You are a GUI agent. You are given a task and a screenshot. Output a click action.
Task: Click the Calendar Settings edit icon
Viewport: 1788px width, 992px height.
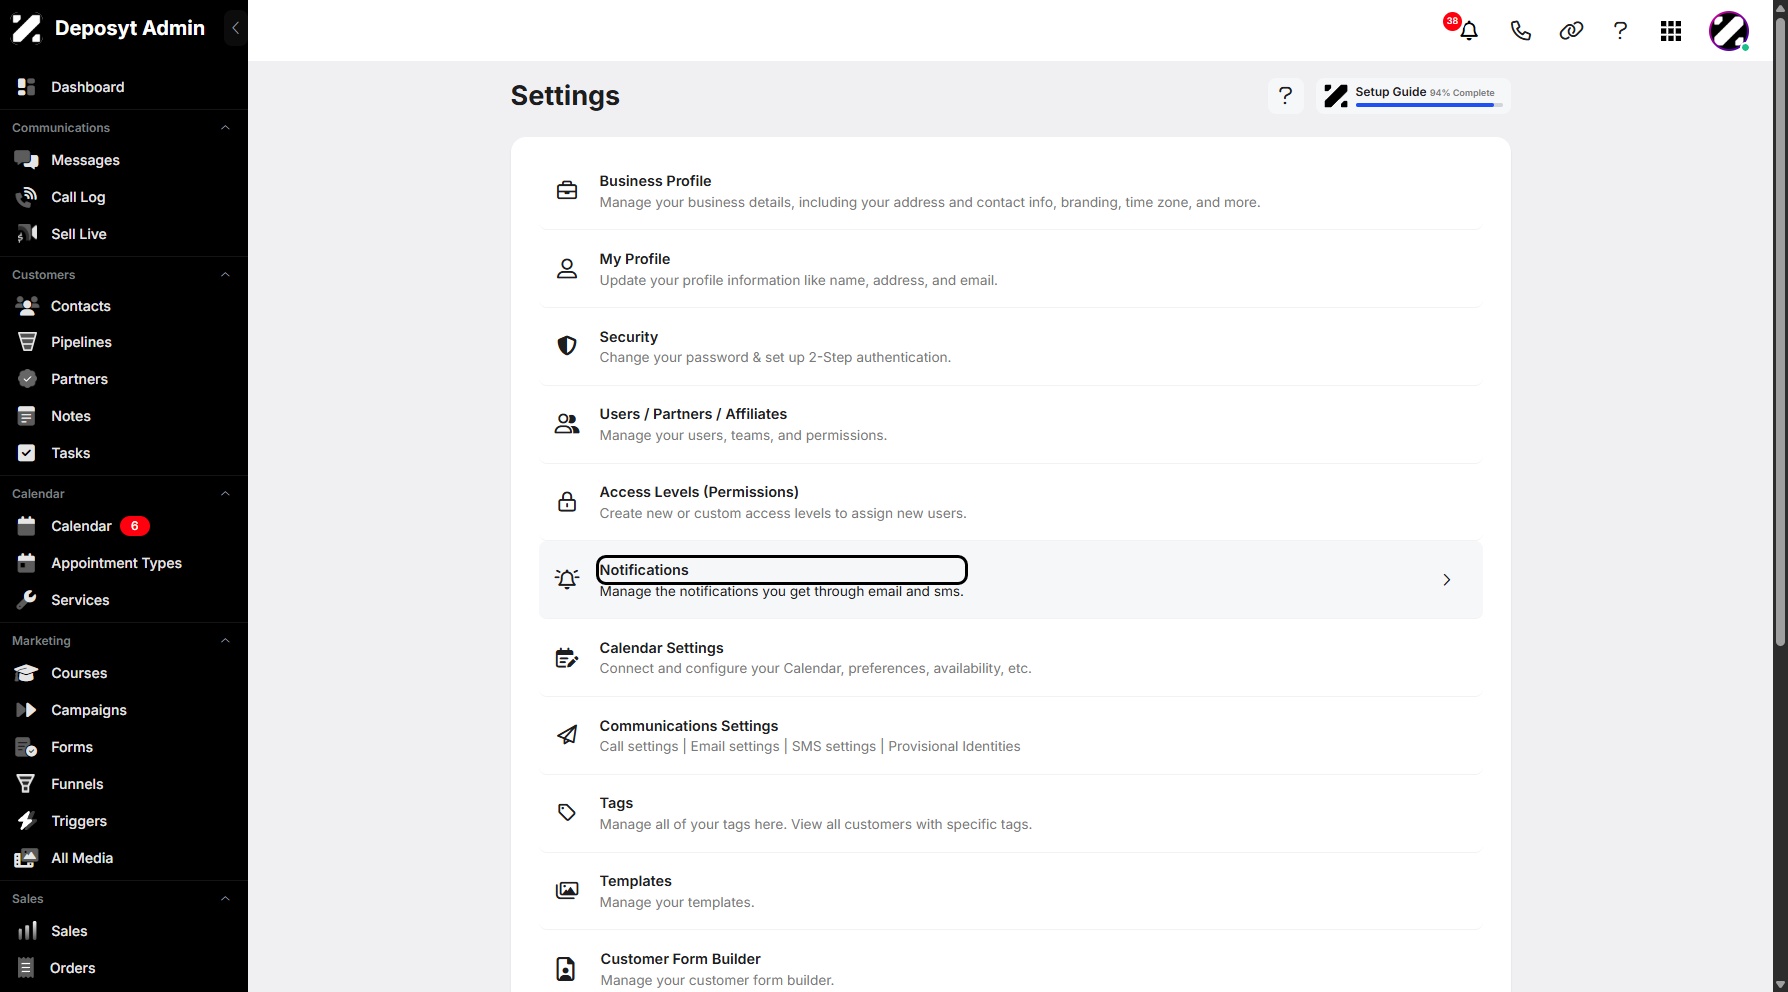tap(567, 657)
